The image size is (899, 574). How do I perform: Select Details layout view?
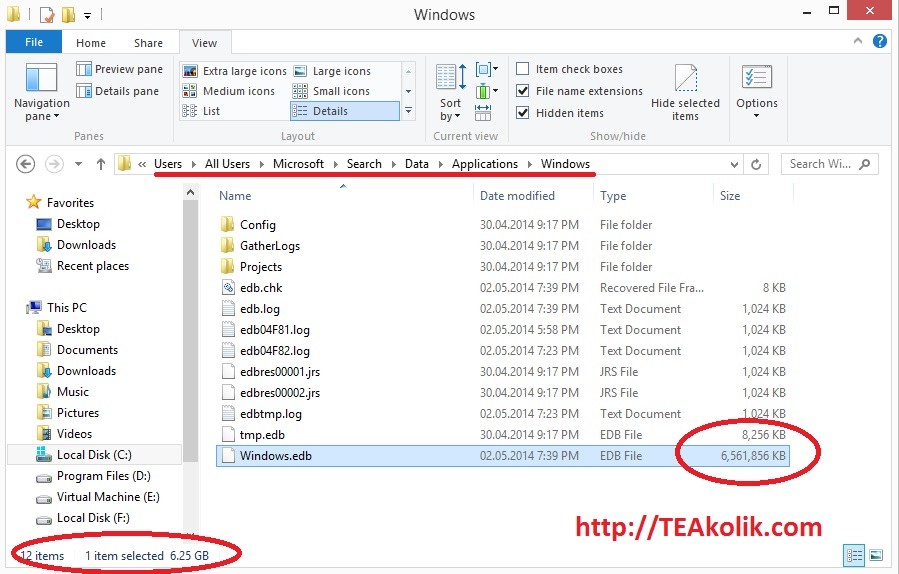tap(345, 111)
